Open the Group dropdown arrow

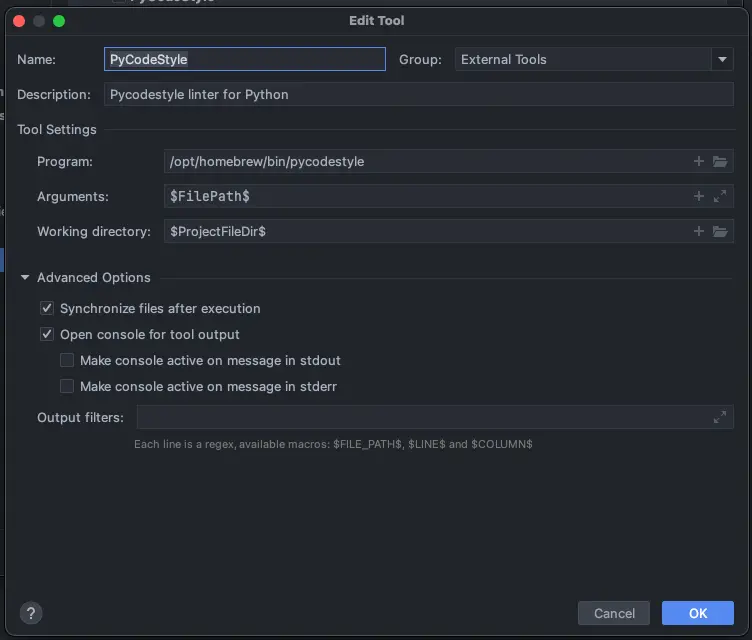click(x=722, y=59)
